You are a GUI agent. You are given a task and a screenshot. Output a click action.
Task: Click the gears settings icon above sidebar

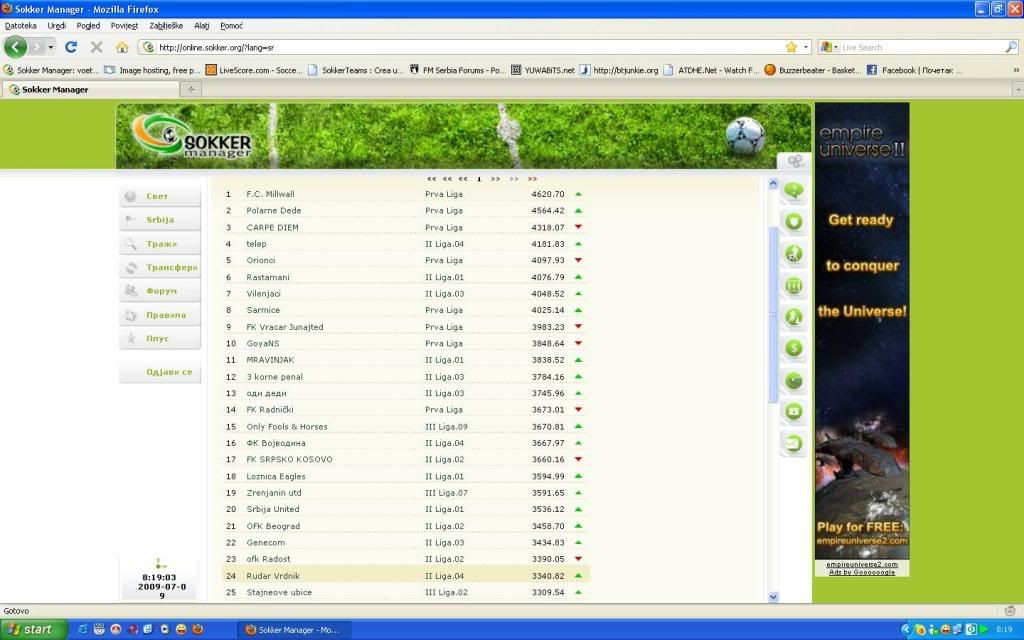(794, 161)
